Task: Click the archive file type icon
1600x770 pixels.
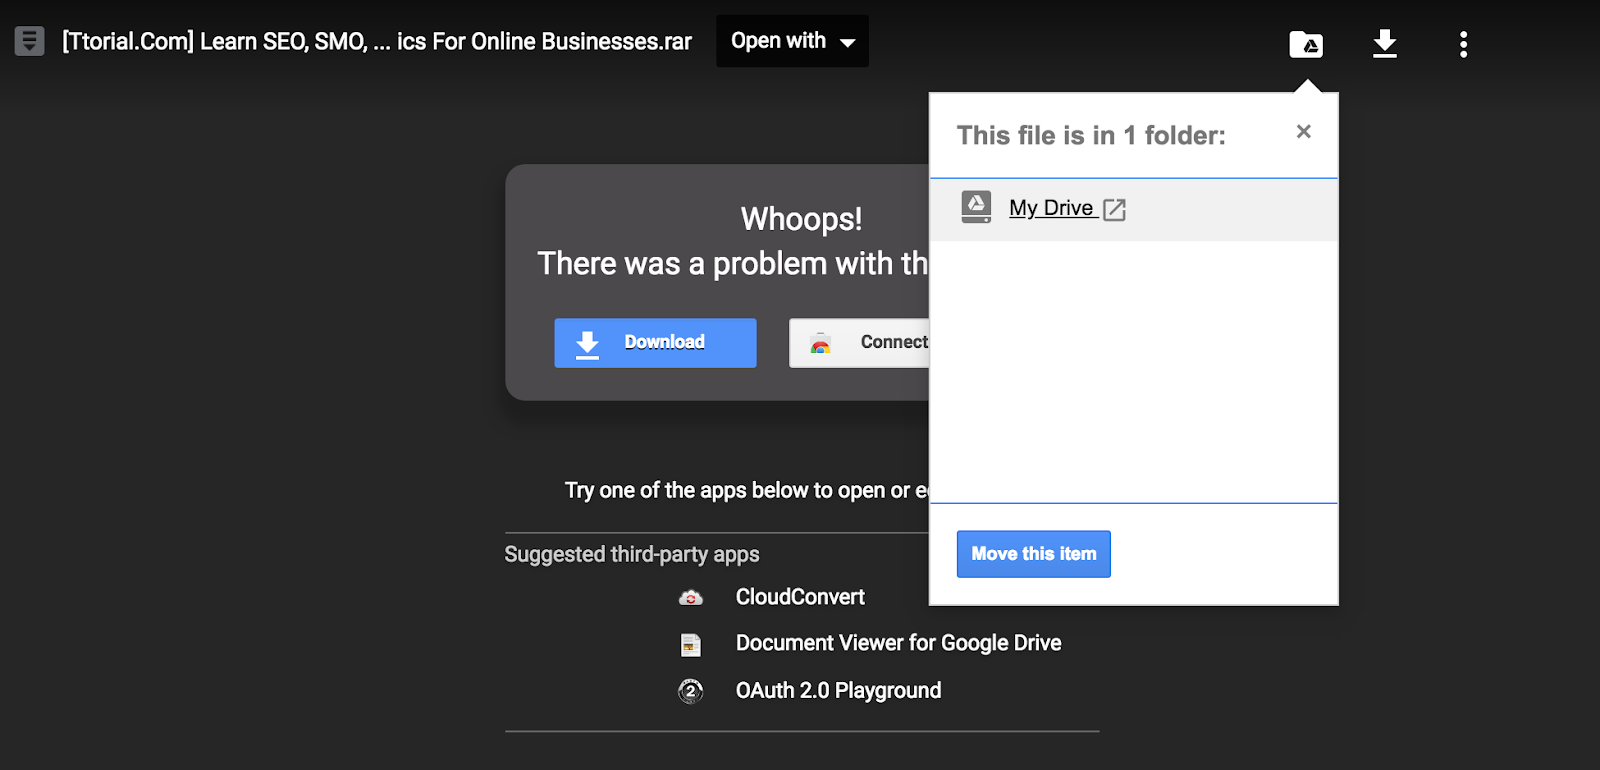Action: tap(29, 41)
